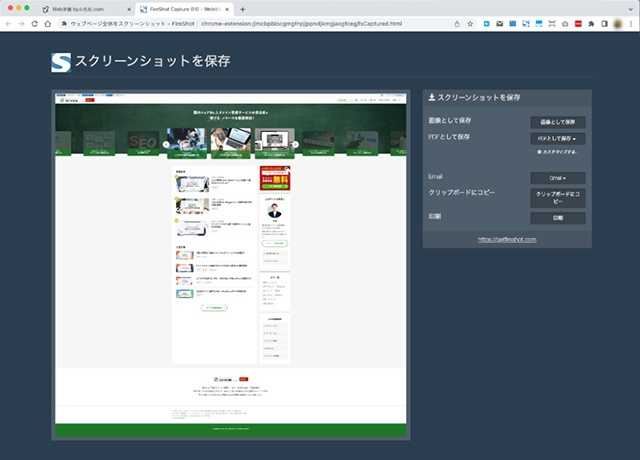
Task: Click the extension icon left of the address
Action: tap(64, 24)
